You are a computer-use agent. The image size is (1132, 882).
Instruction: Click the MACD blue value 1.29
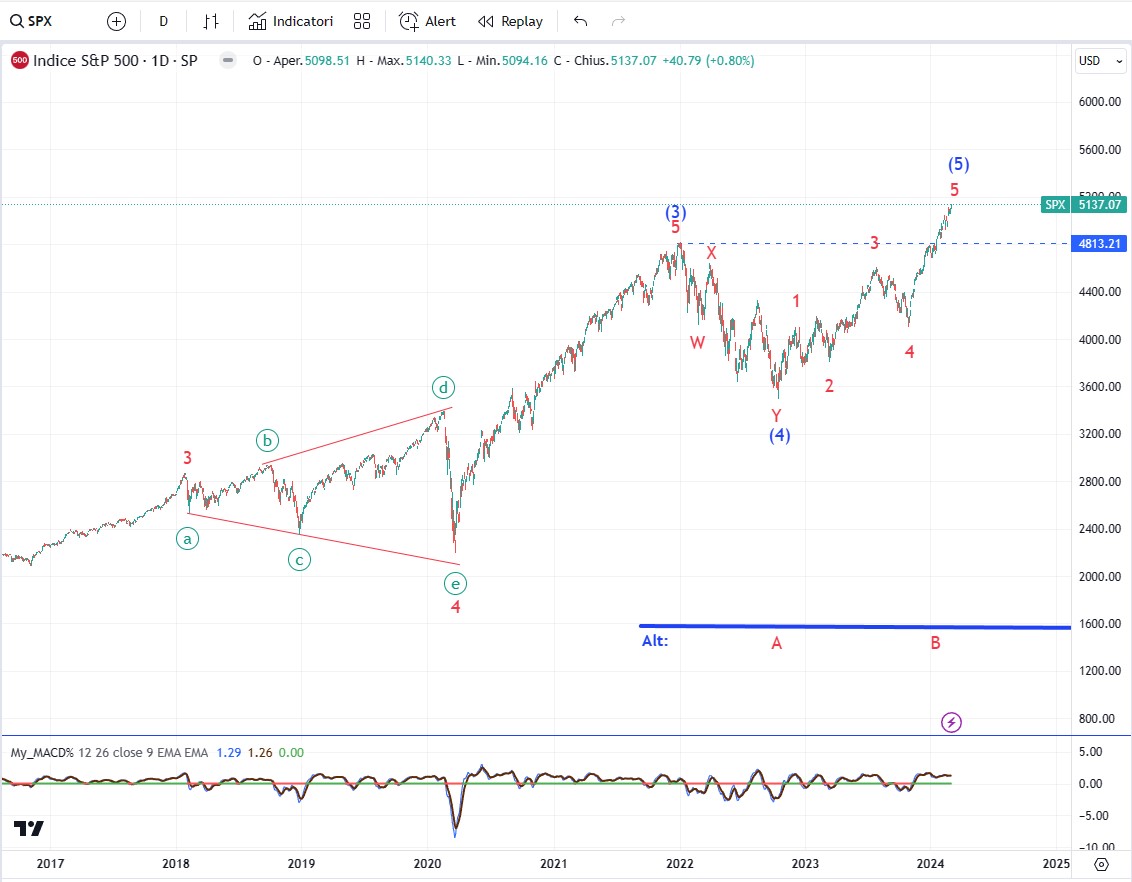tap(229, 752)
